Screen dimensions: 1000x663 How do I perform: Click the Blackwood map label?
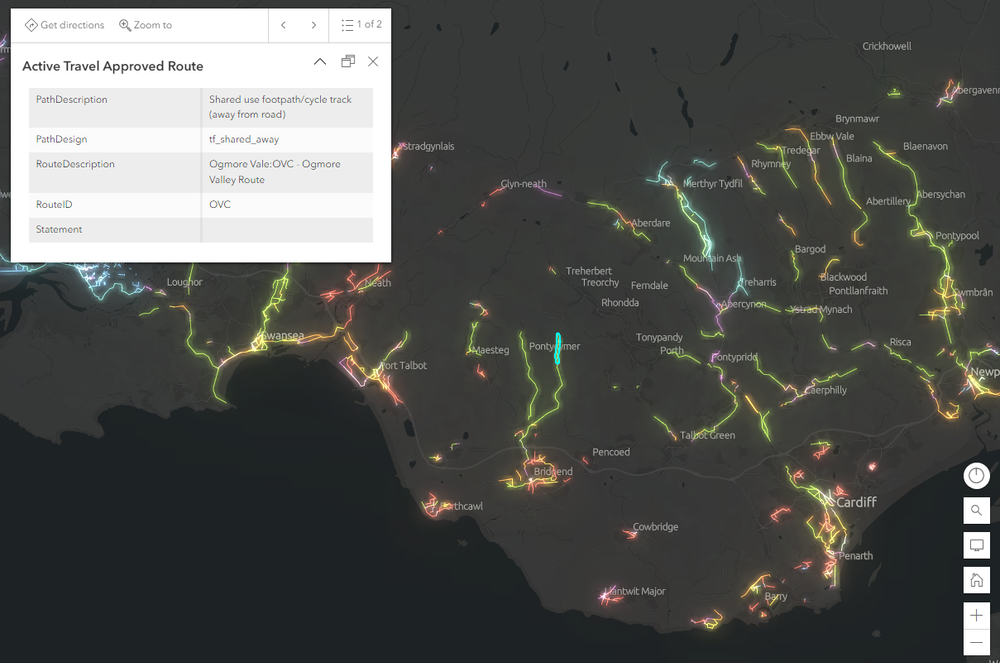(844, 277)
